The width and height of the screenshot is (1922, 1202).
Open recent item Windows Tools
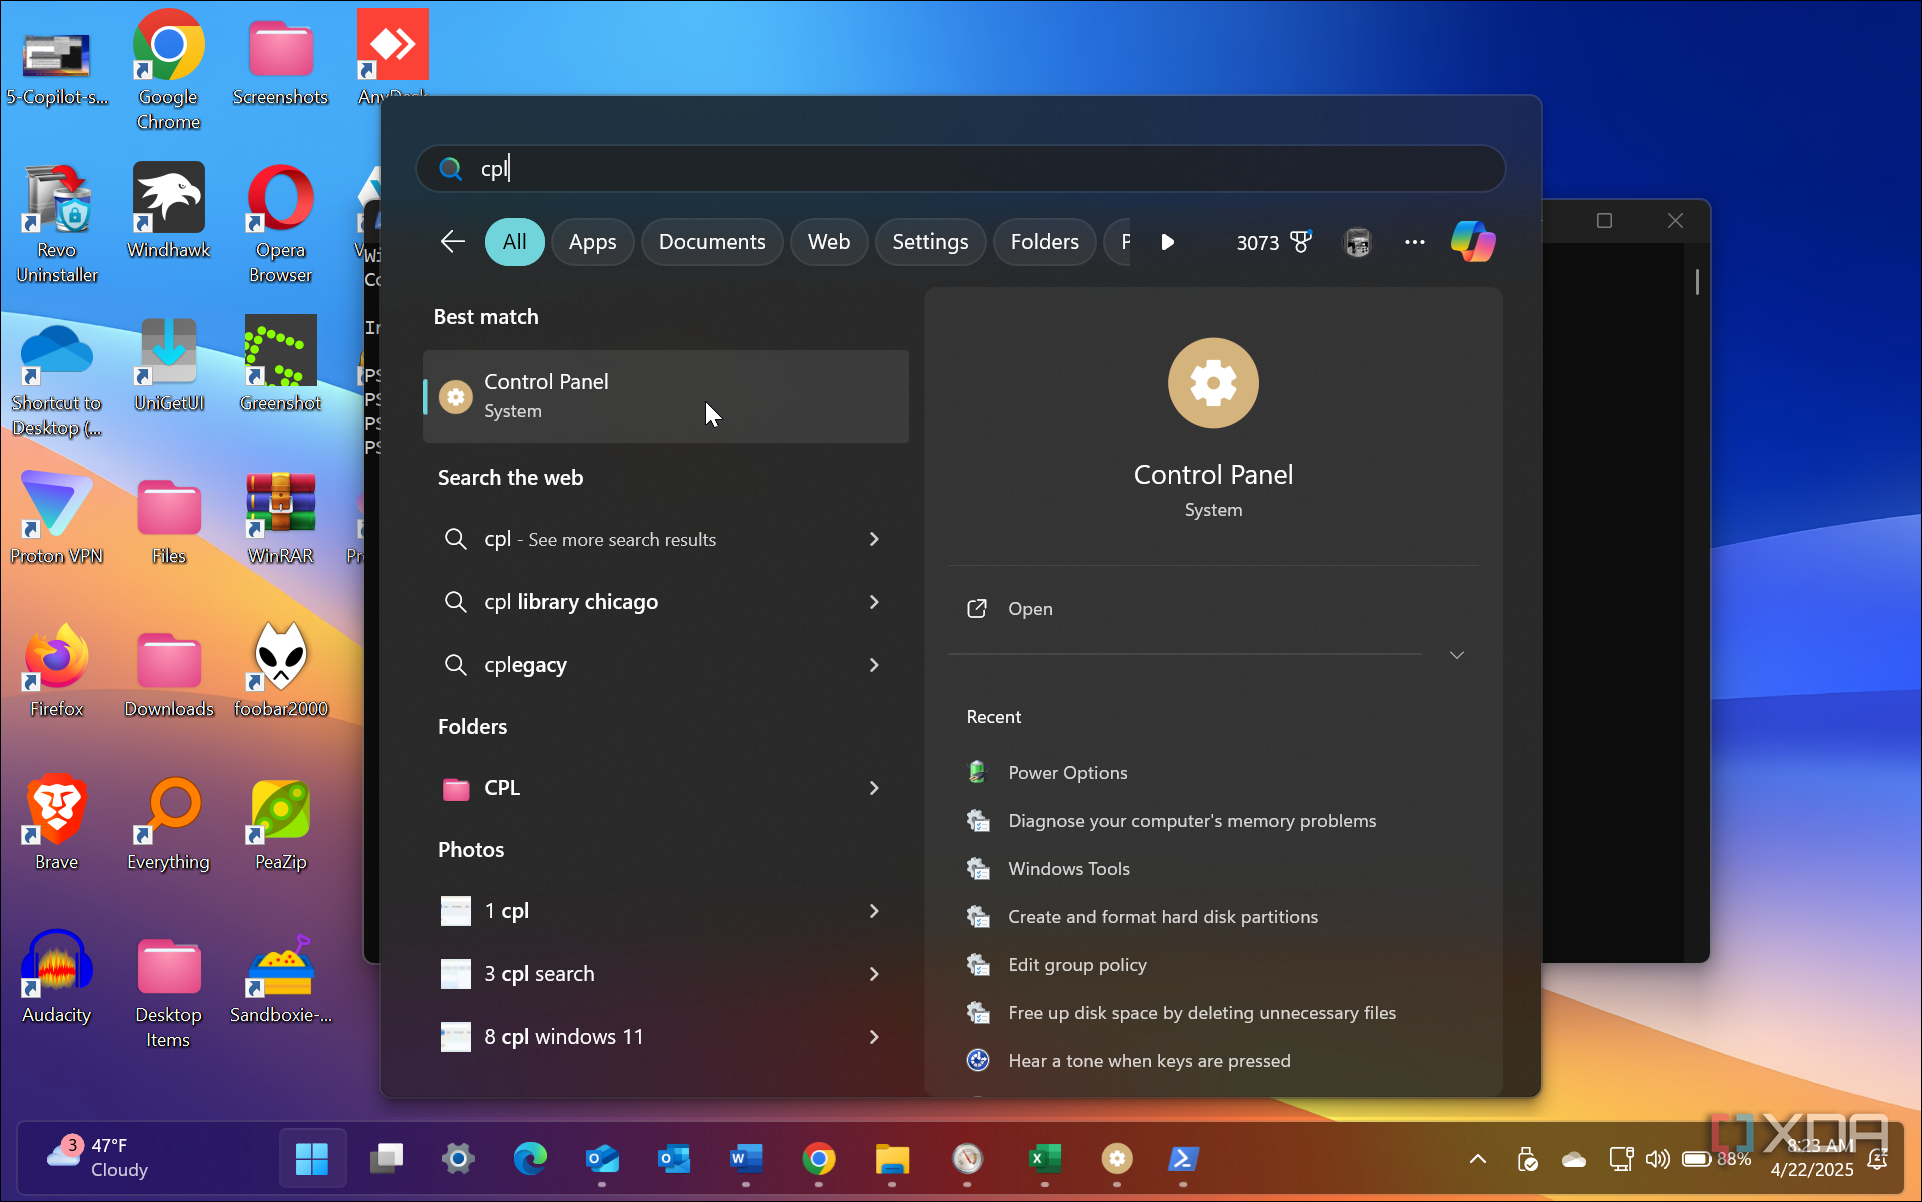(x=1069, y=869)
